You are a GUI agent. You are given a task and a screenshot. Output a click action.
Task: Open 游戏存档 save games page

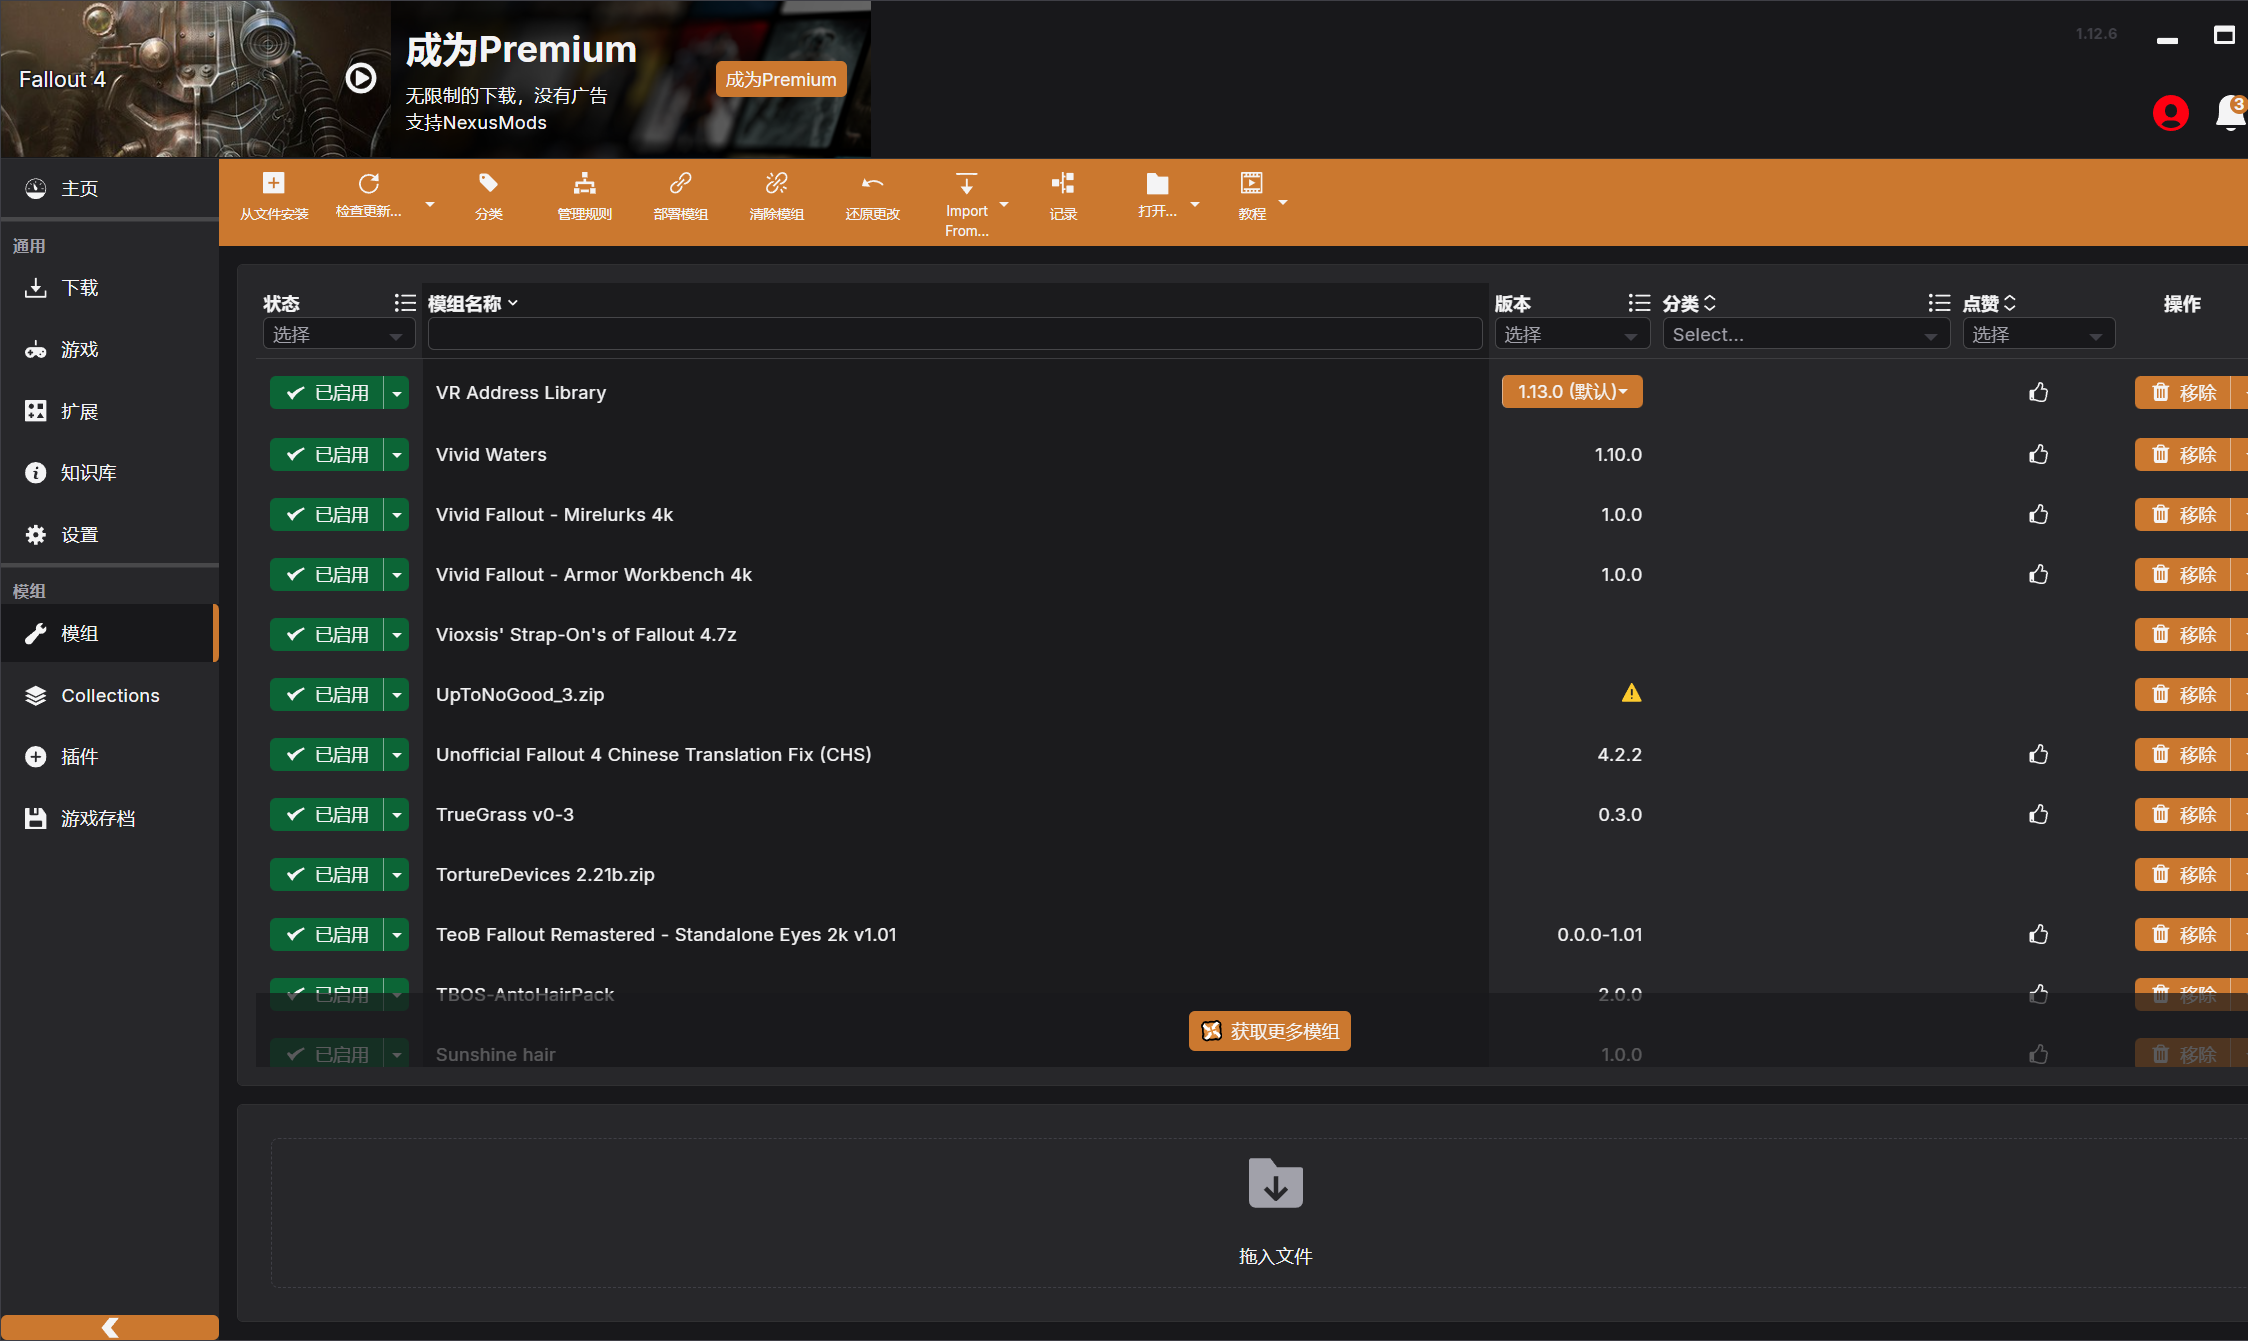pos(109,819)
